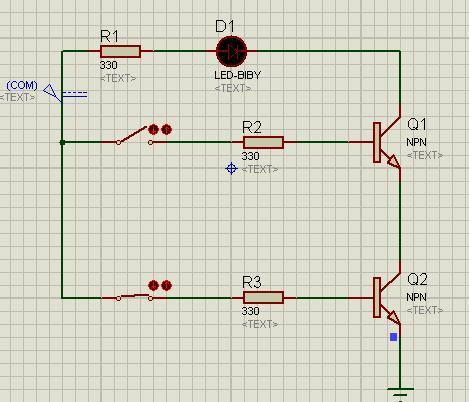This screenshot has width=469, height=402.
Task: Click the R3 reference label
Action: 252,283
